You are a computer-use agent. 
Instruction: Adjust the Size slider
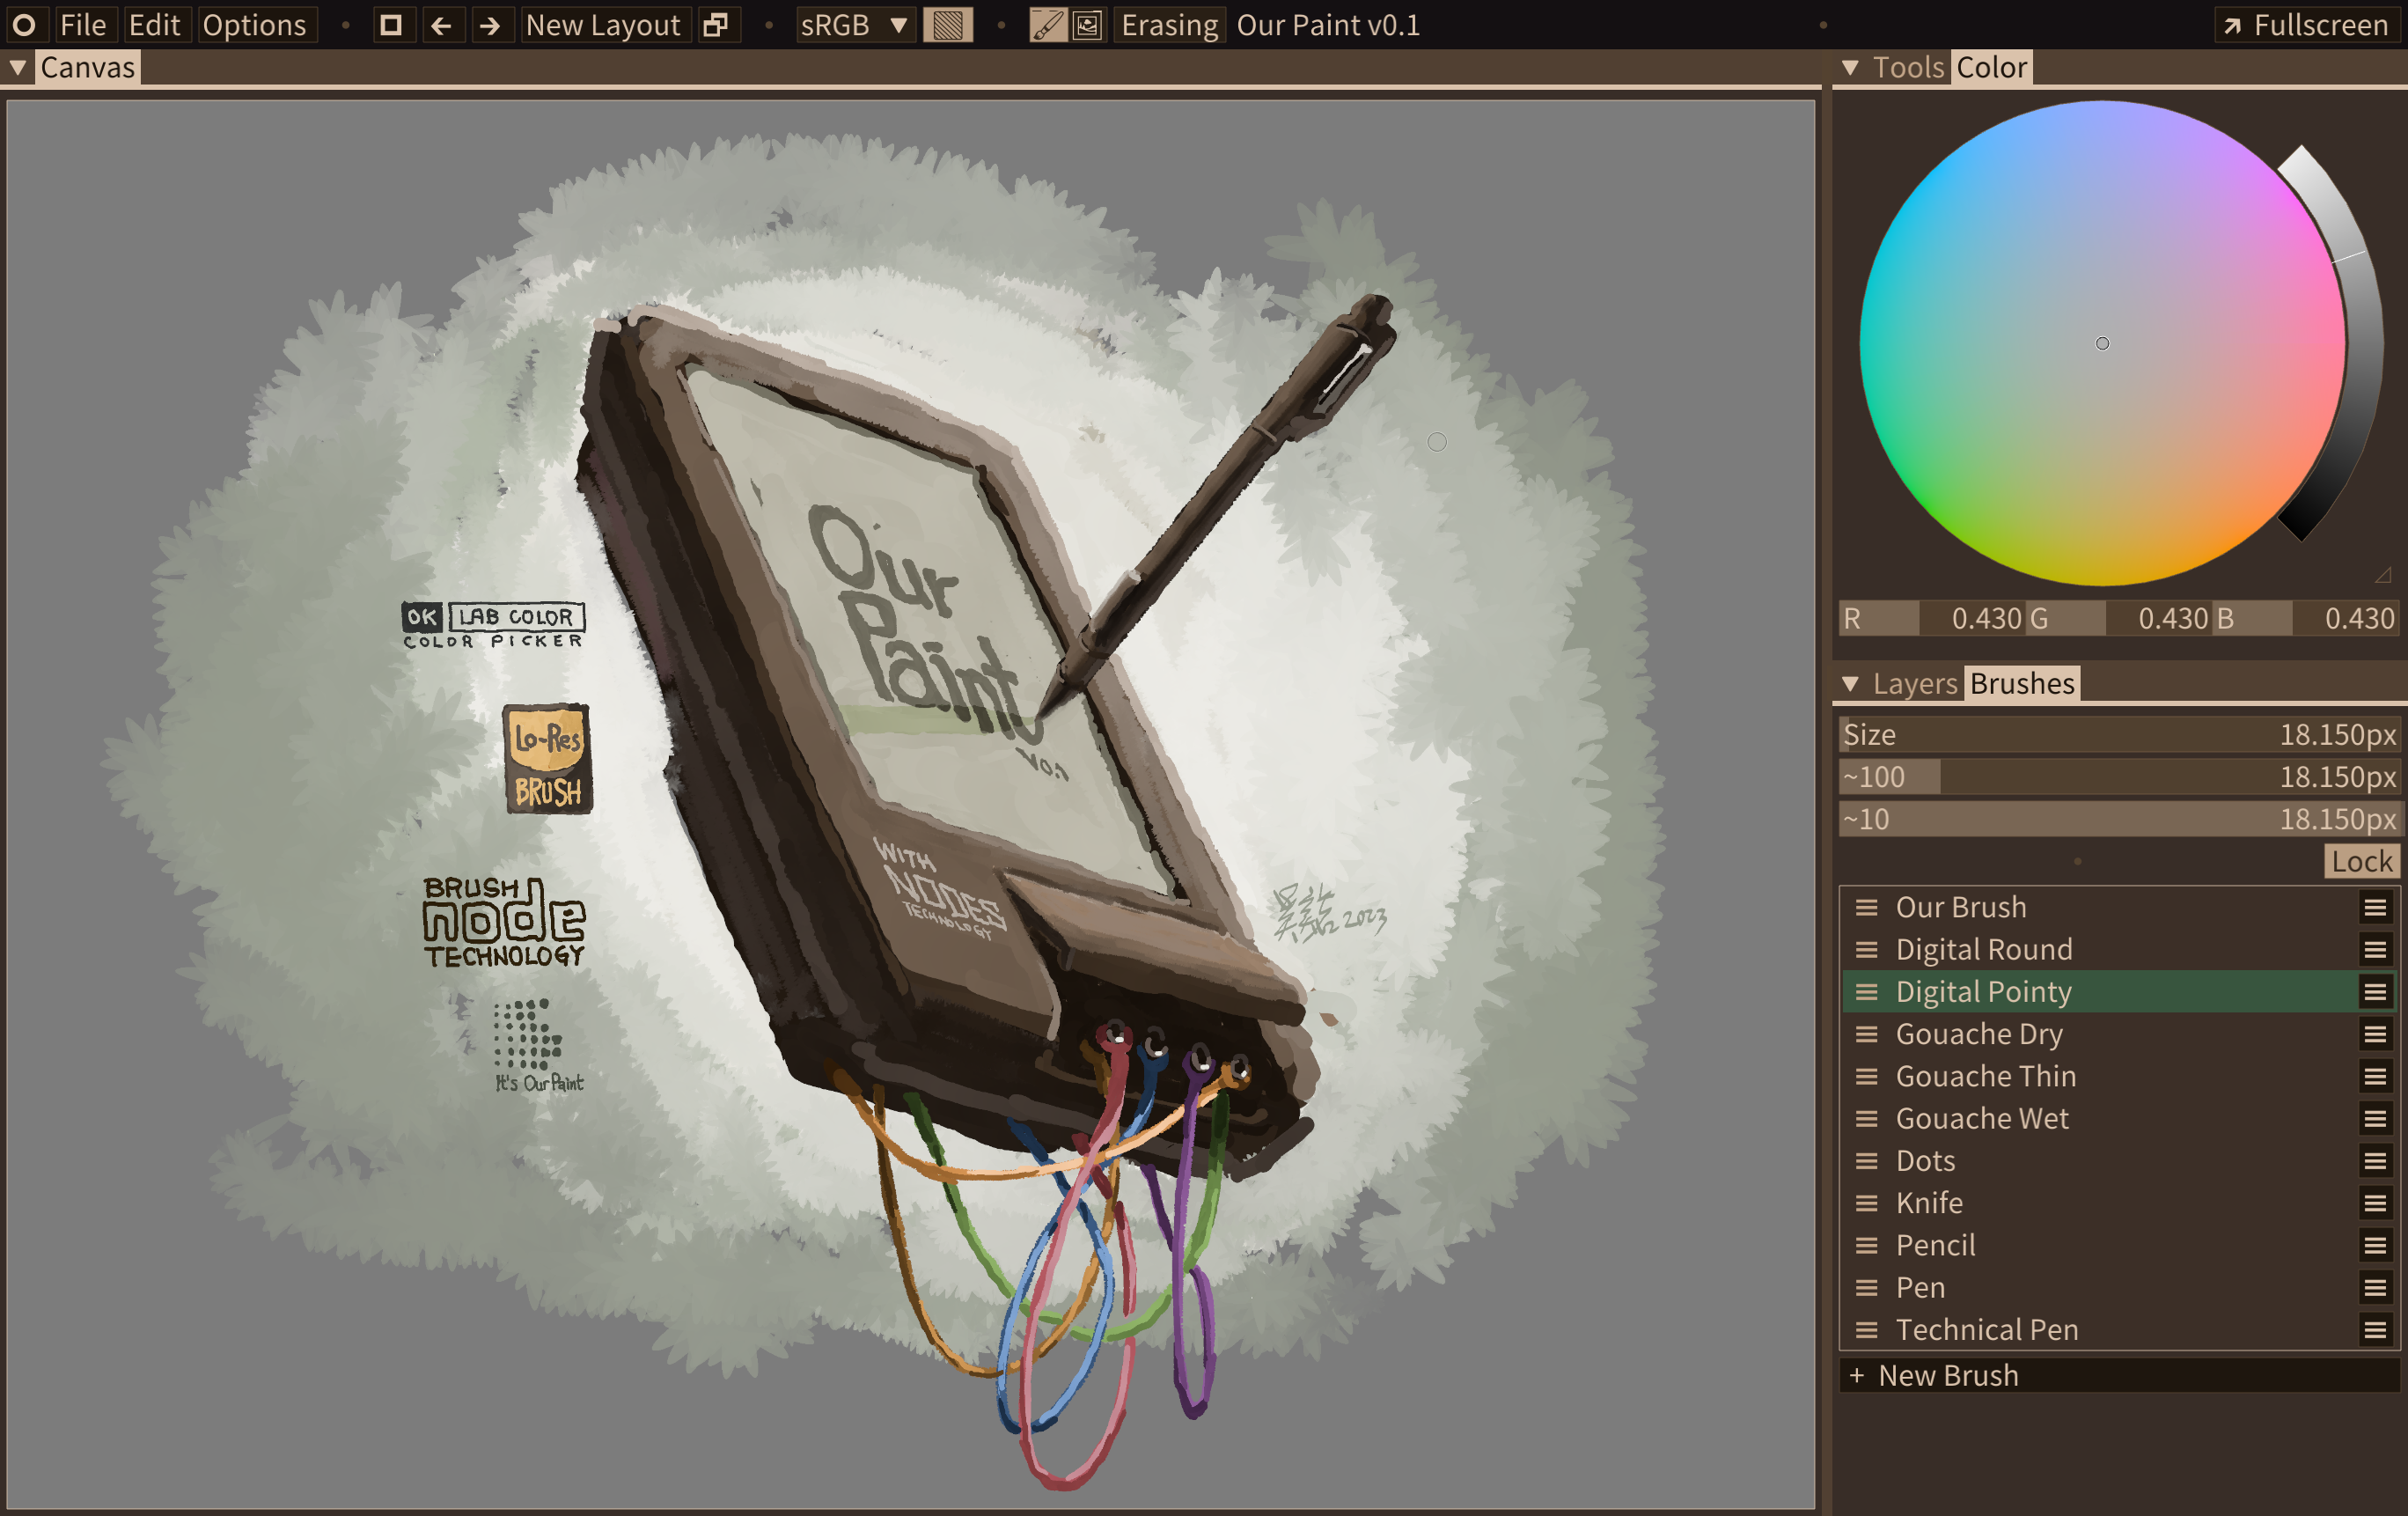2119,734
